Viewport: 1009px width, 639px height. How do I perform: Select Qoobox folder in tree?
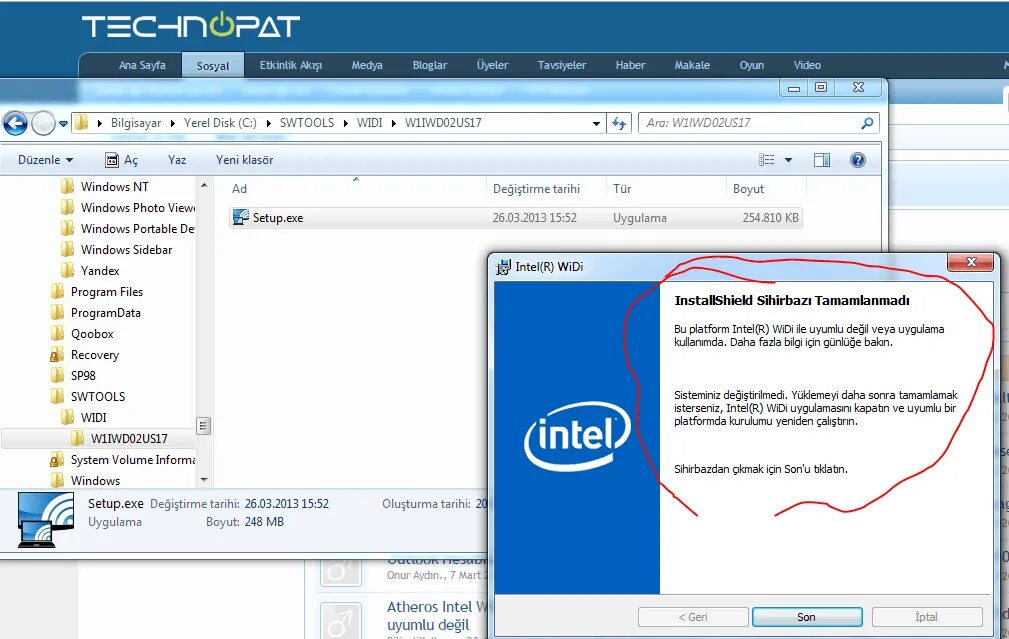click(92, 334)
